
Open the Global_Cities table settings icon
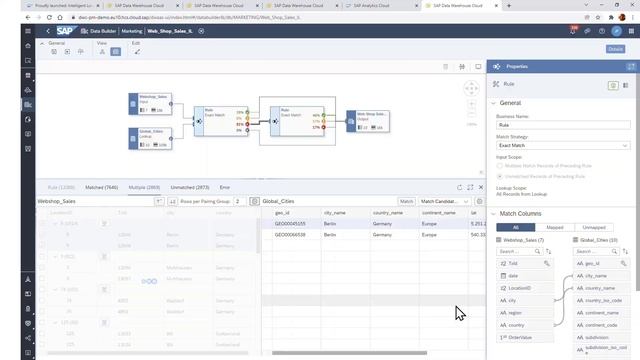[480, 201]
